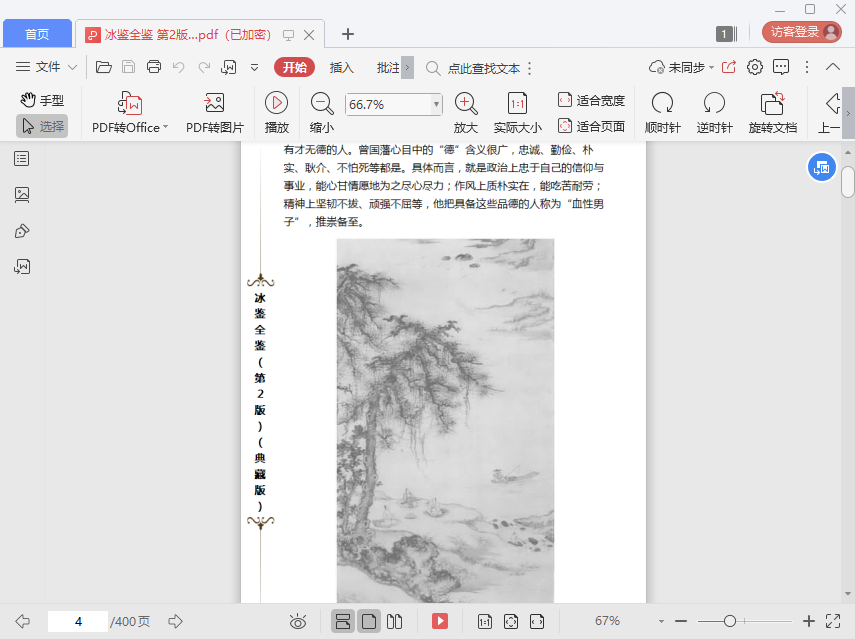Click the PDF转Office conversion icon
855x639 pixels.
(130, 103)
